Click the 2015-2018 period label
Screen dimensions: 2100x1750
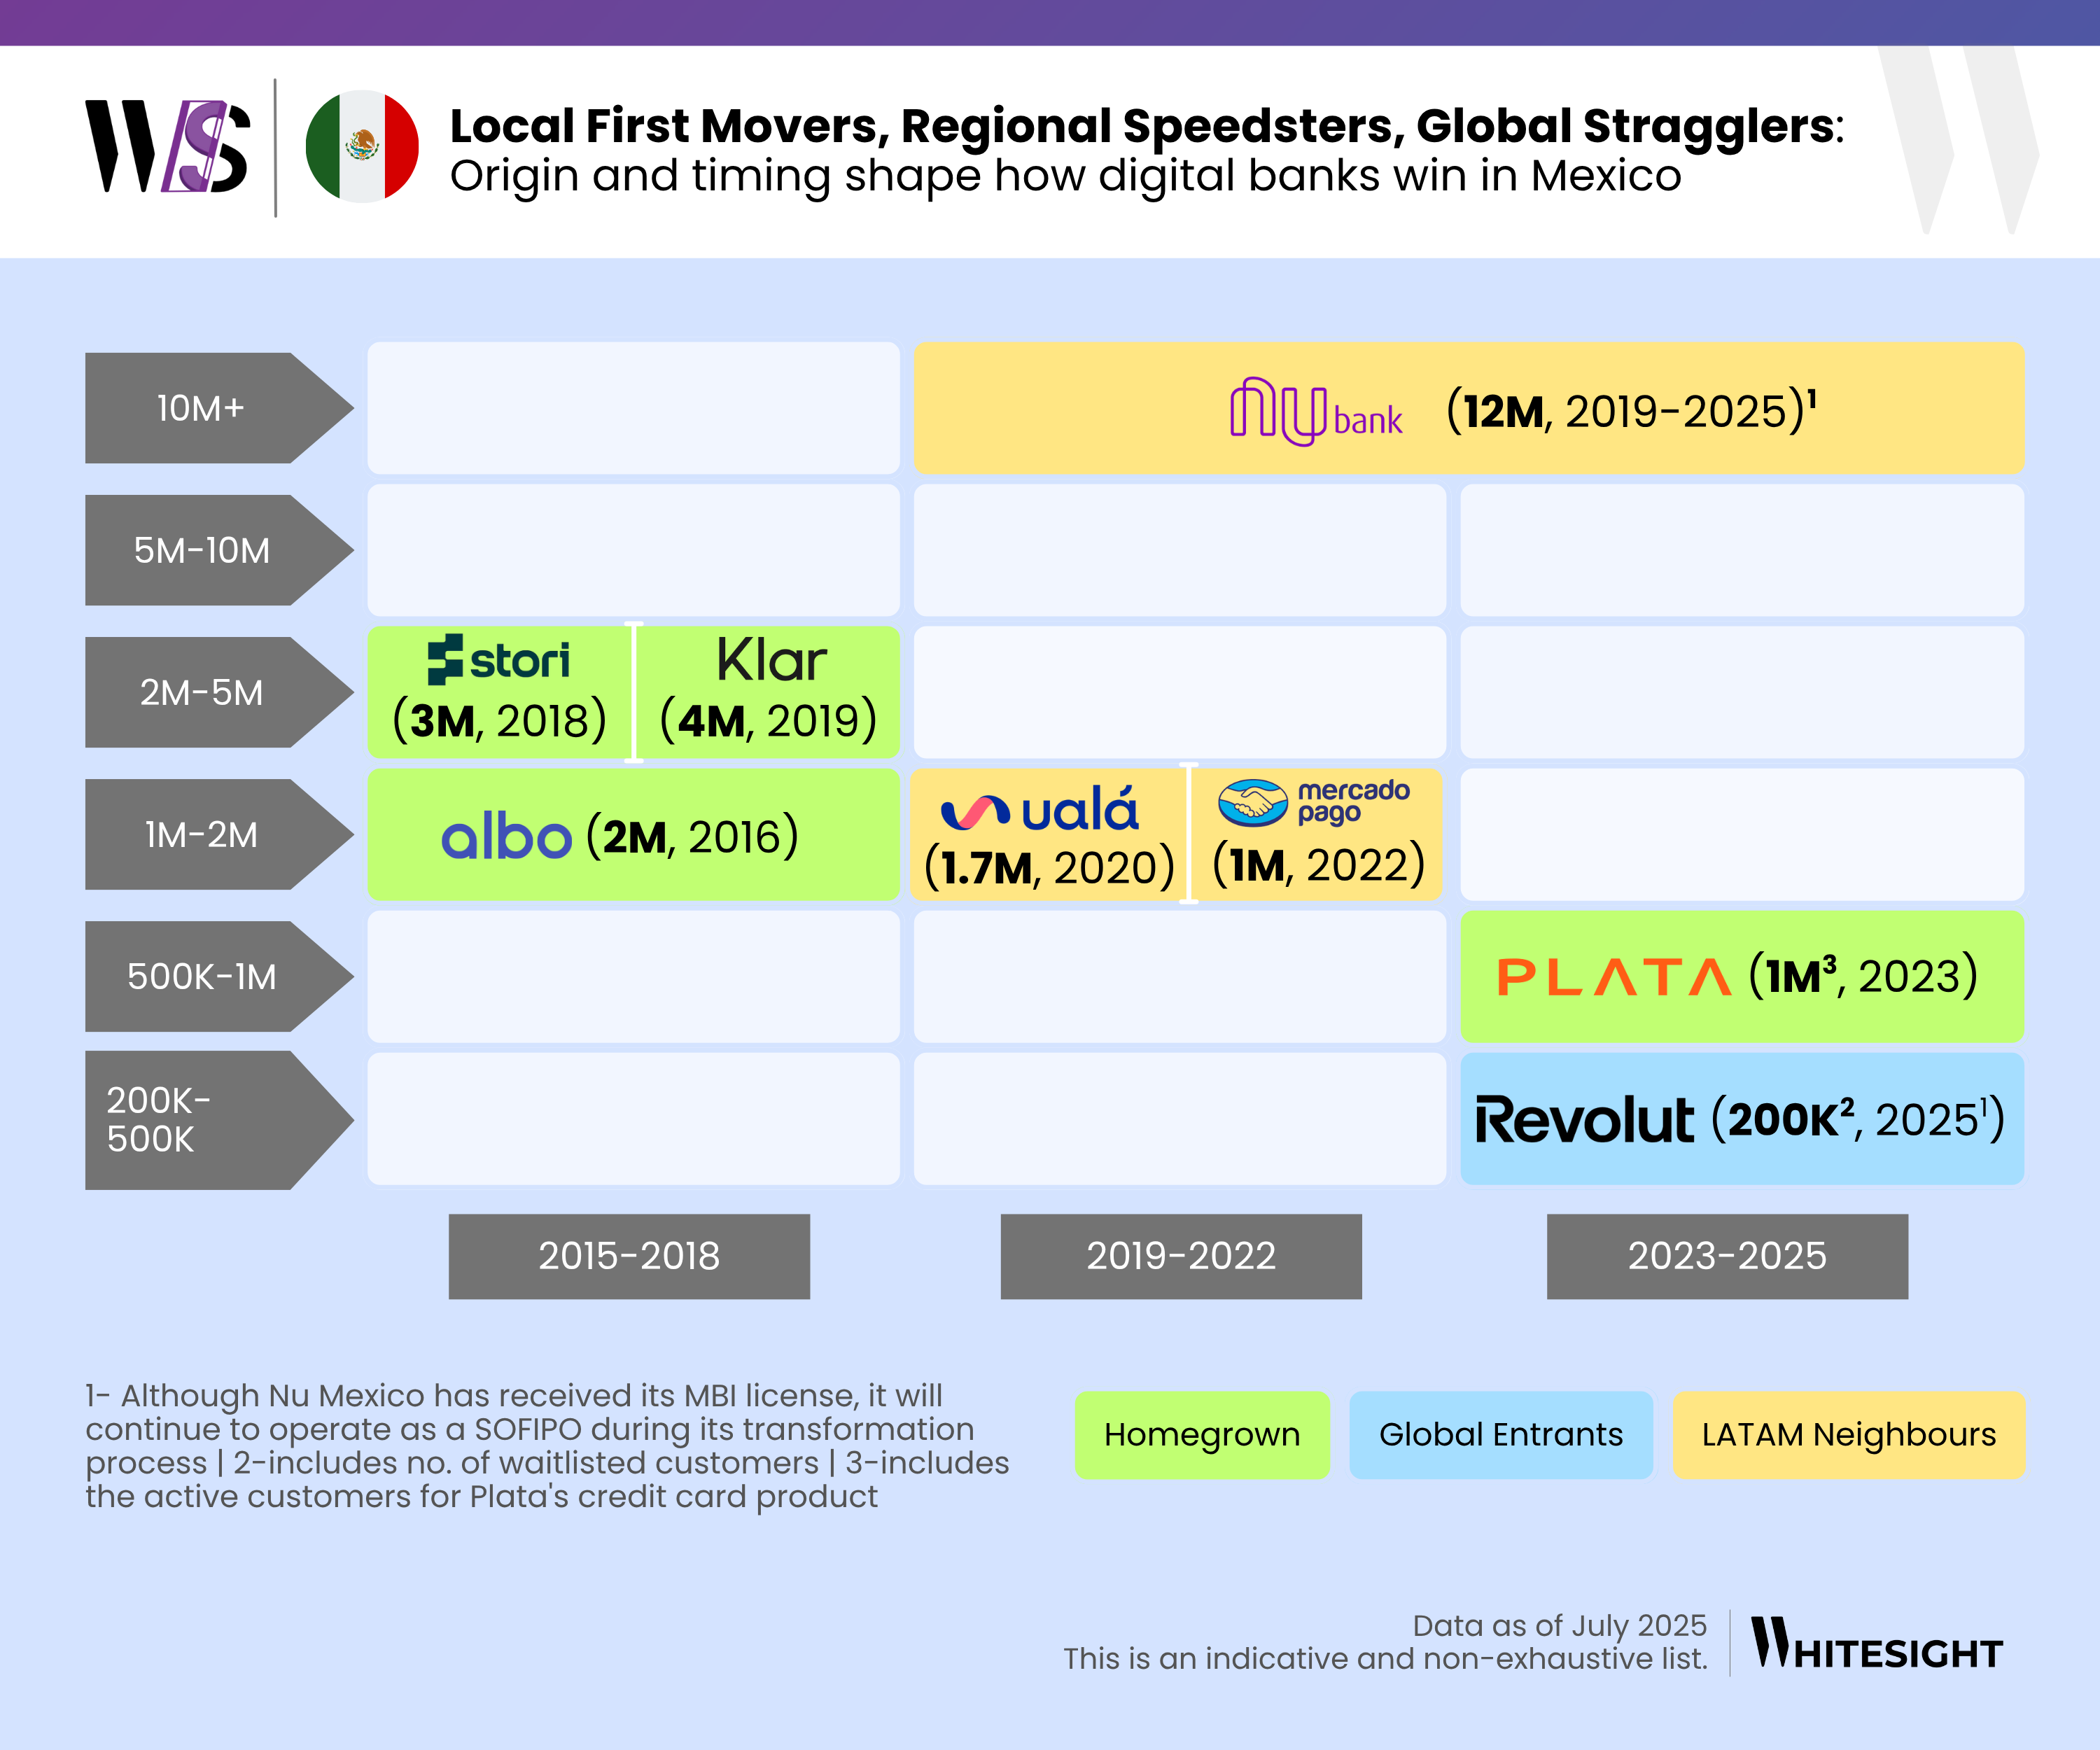pos(629,1256)
